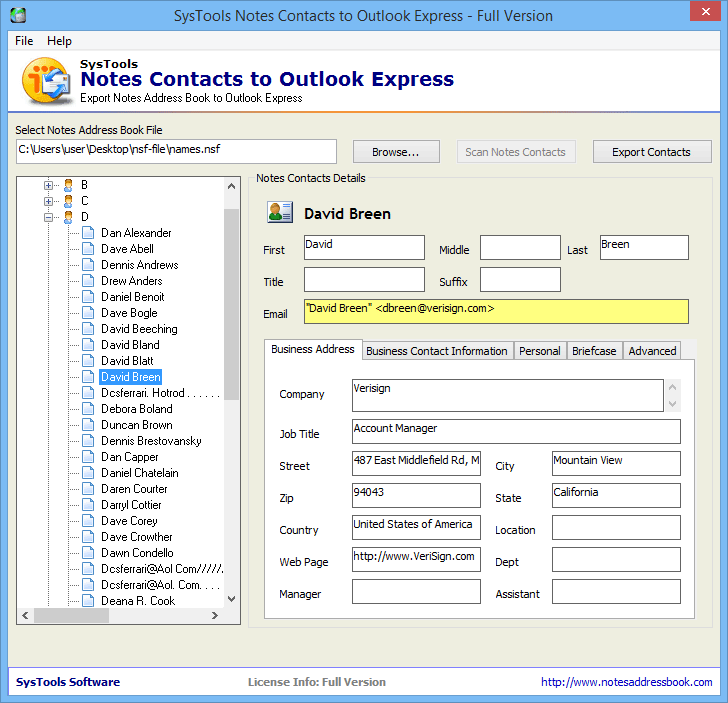The width and height of the screenshot is (728, 703).
Task: Click the document icon next to Dave Bogle
Action: pos(88,313)
